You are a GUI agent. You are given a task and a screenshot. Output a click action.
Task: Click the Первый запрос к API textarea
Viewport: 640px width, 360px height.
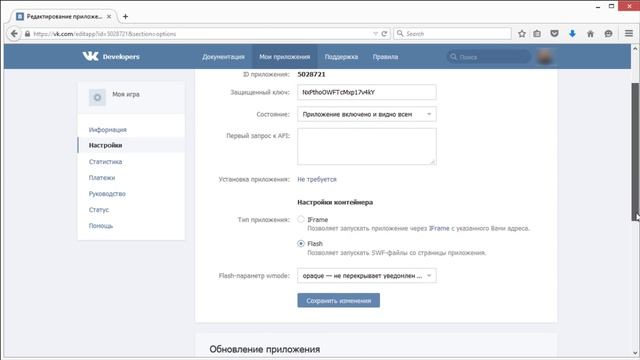click(x=367, y=147)
